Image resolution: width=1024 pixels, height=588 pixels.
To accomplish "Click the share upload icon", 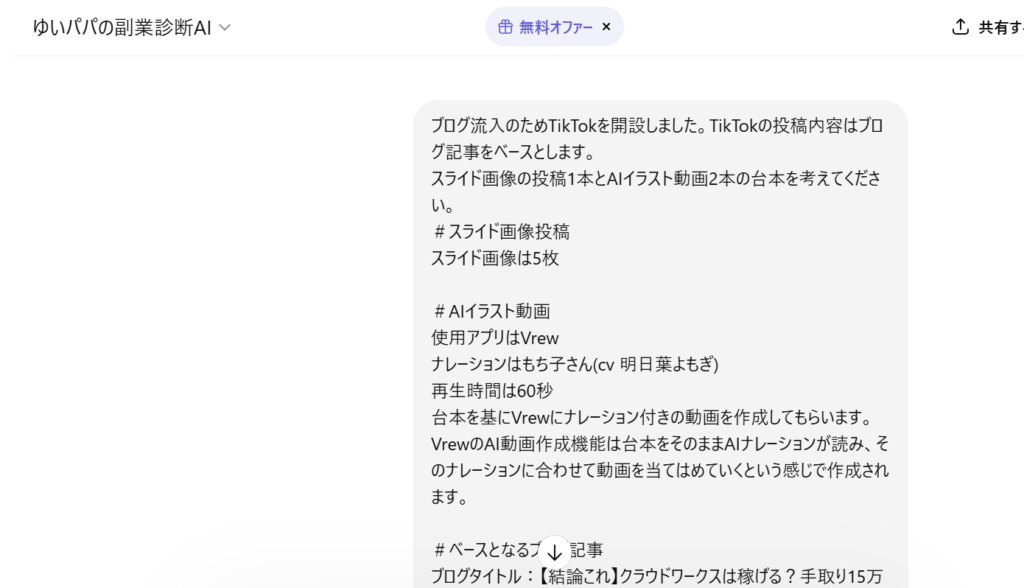I will 960,27.
